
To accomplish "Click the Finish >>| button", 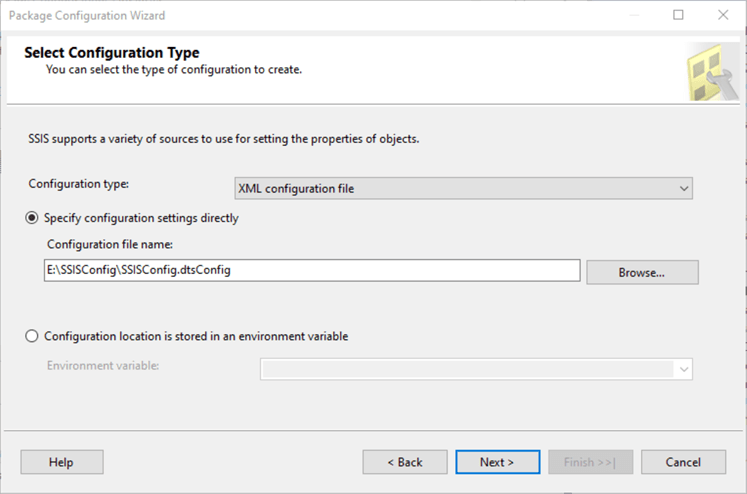I will tap(590, 462).
